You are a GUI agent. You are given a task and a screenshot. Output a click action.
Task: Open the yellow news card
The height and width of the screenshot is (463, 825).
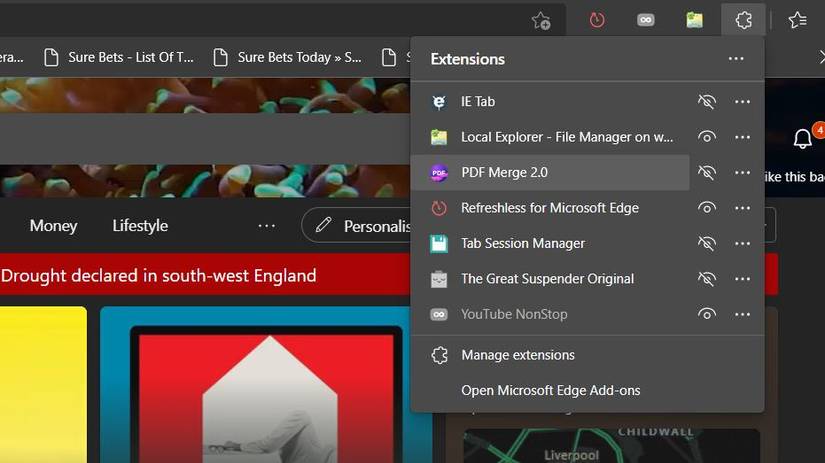pyautogui.click(x=43, y=385)
